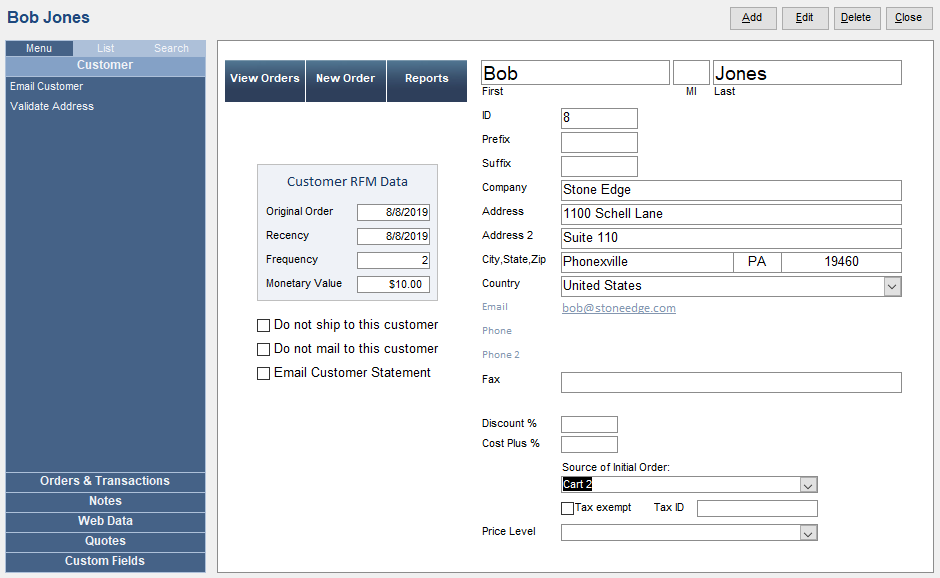Toggle Email Customer Statement checkbox
This screenshot has width=940, height=578.
(x=264, y=373)
